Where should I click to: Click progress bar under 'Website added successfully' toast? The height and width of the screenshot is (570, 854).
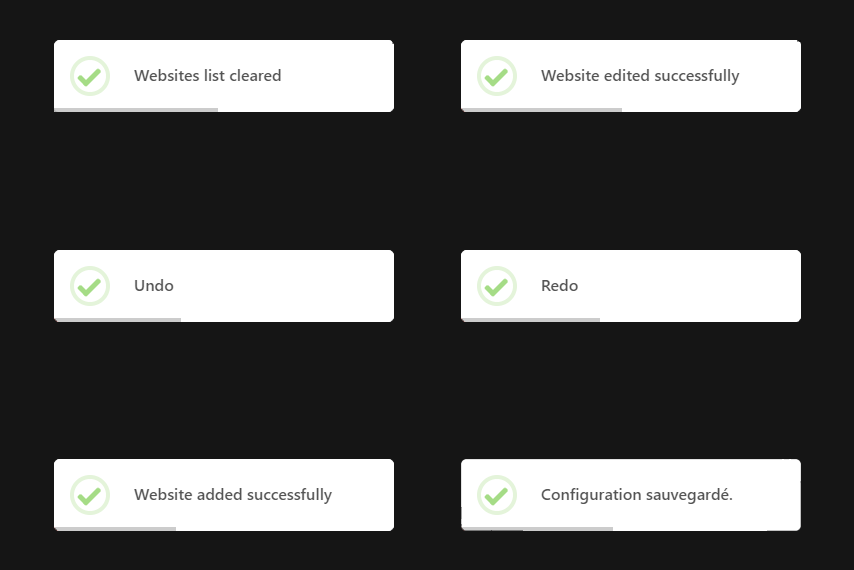115,528
